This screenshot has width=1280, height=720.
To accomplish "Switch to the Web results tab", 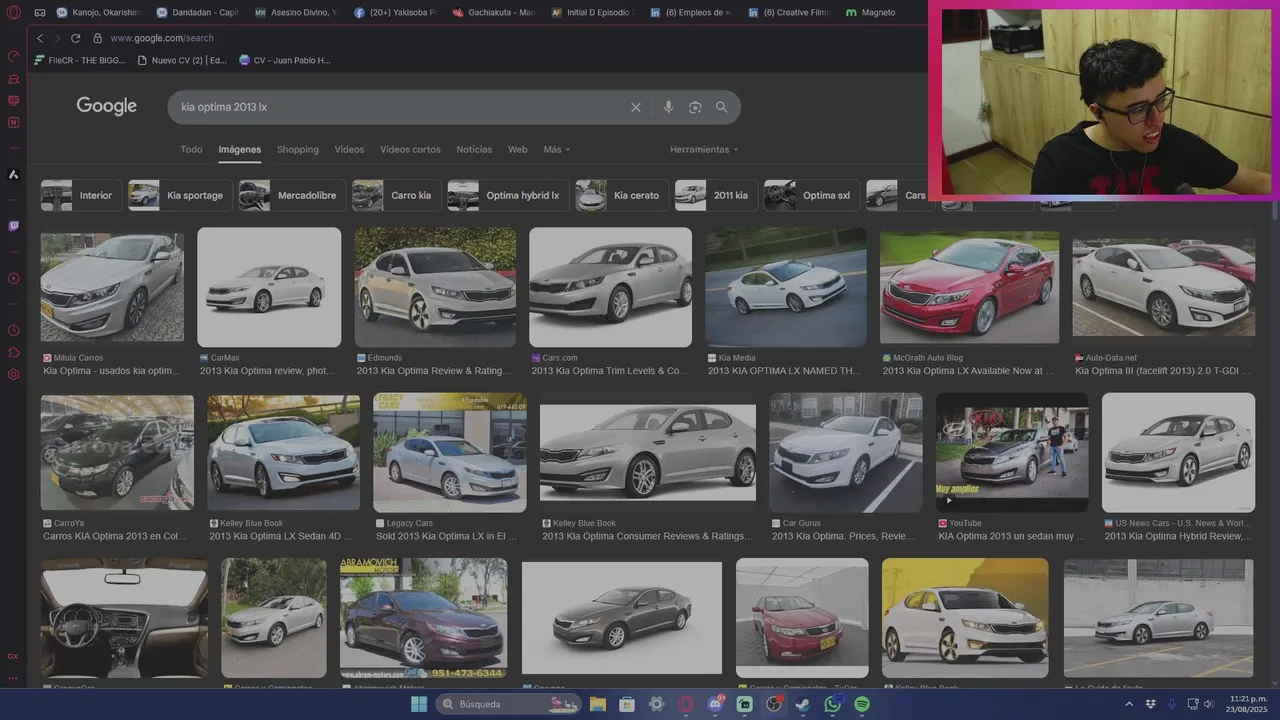I will pyautogui.click(x=517, y=149).
